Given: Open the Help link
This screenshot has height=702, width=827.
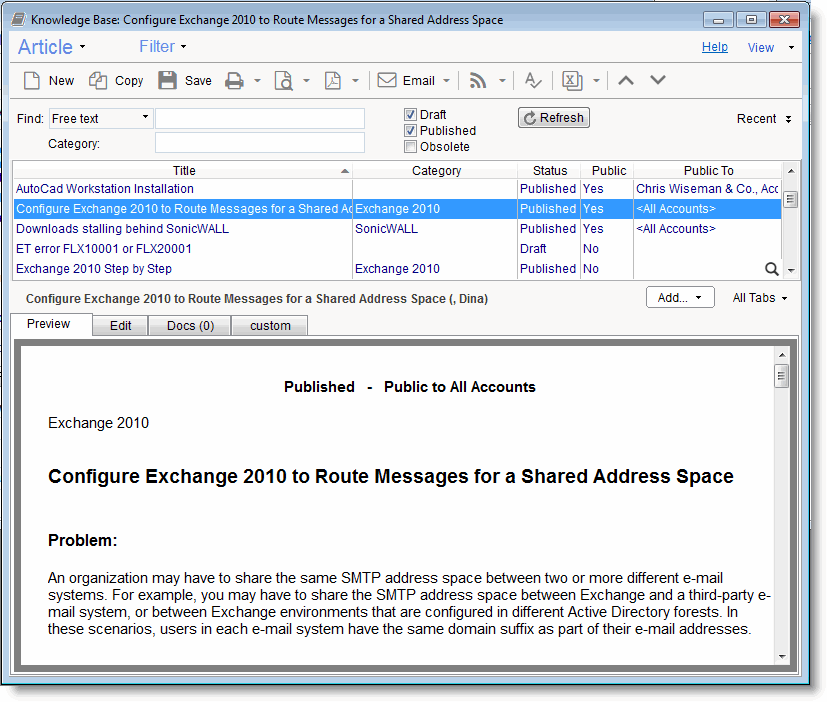Looking at the screenshot, I should click(714, 46).
